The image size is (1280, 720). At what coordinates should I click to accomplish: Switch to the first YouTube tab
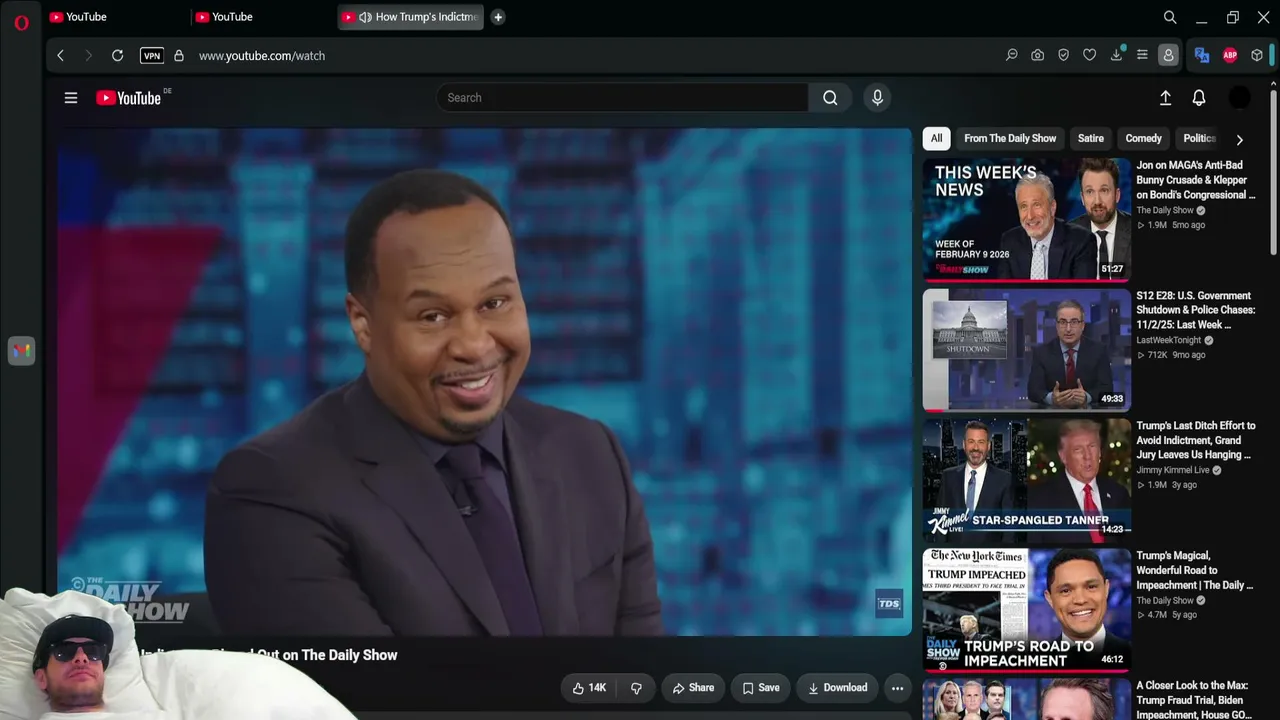[x=116, y=17]
